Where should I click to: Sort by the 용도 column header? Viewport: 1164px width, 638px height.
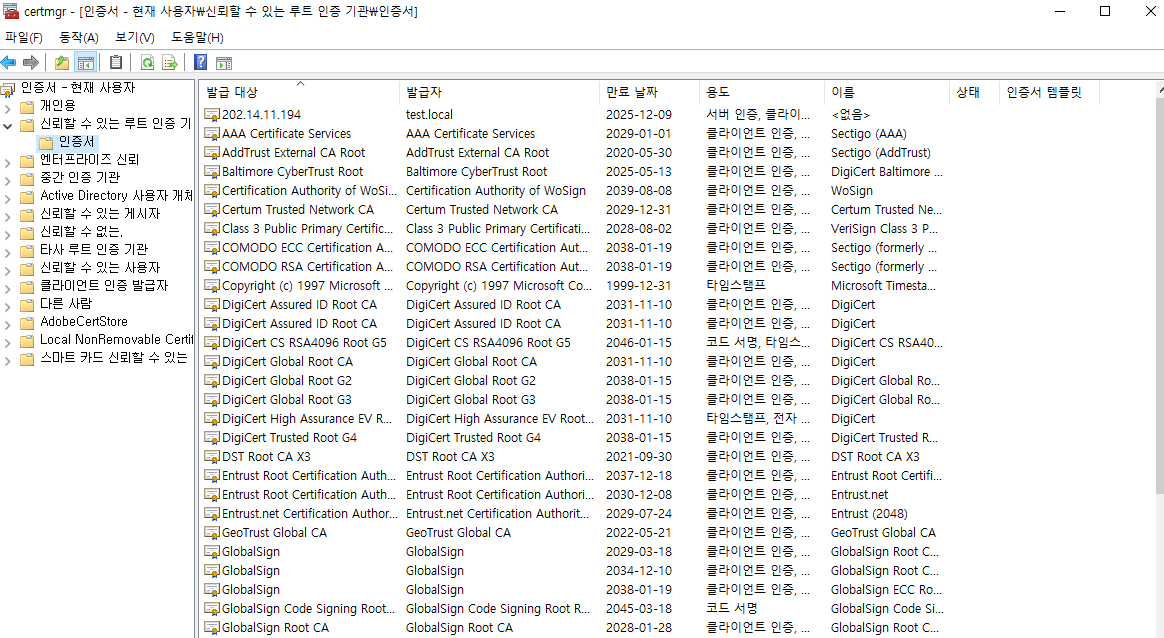pyautogui.click(x=761, y=92)
